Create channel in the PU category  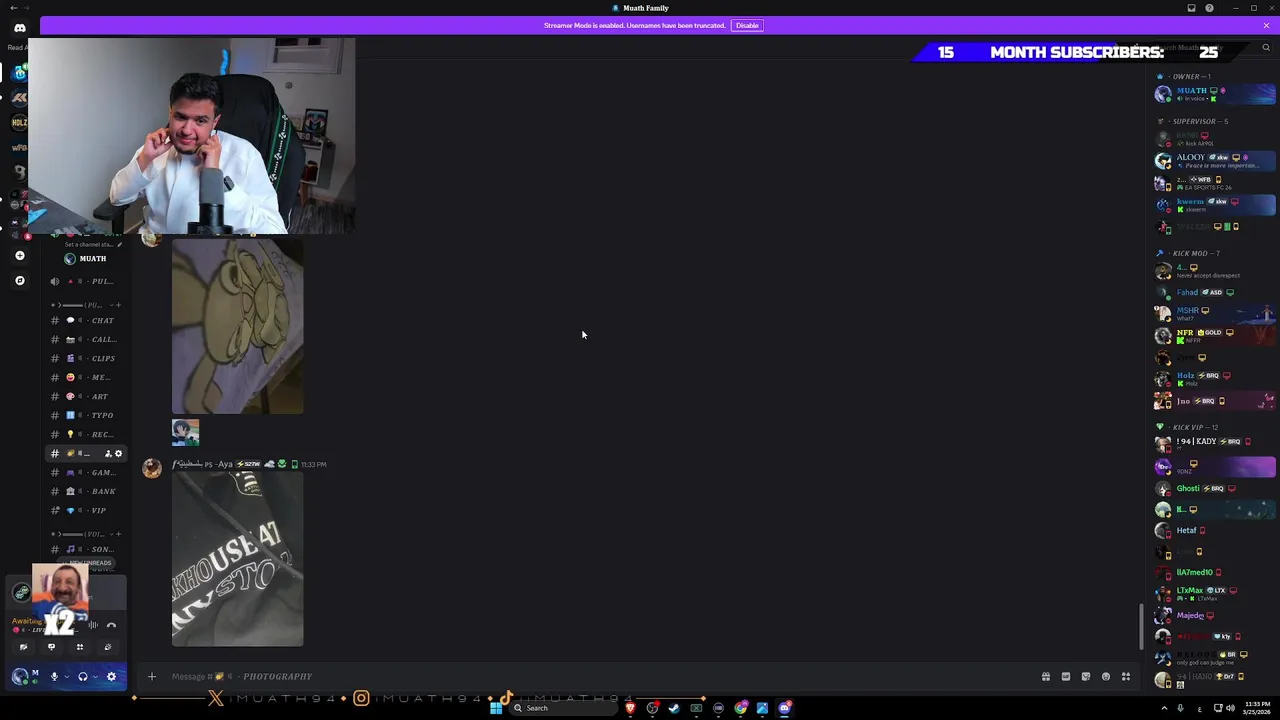pyautogui.click(x=118, y=304)
